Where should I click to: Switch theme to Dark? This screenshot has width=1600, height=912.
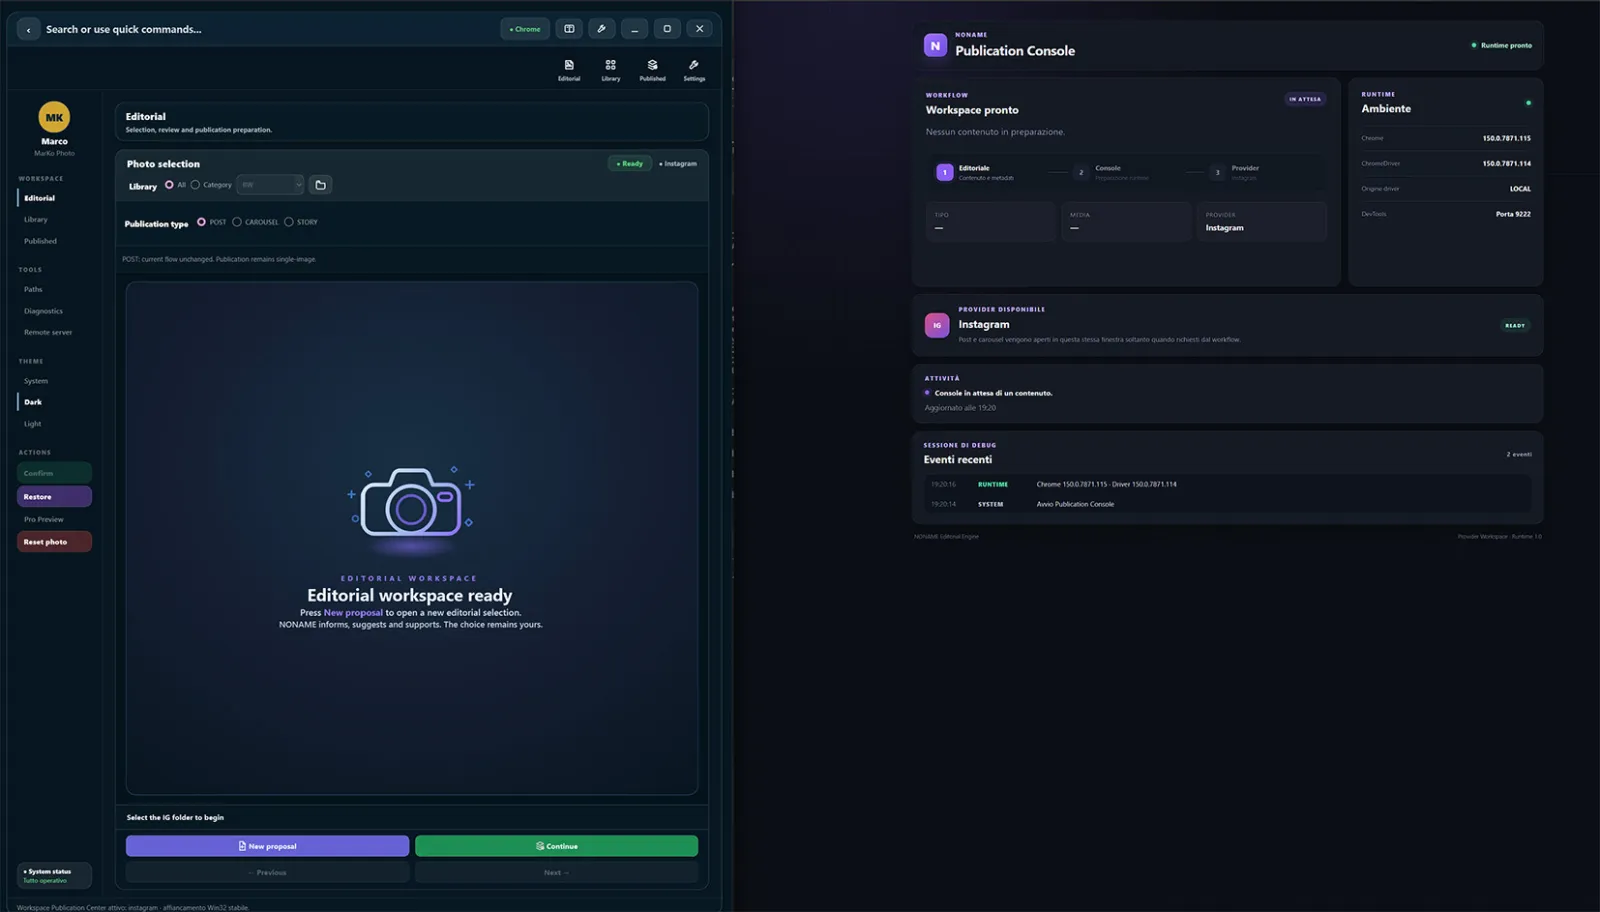pos(33,402)
